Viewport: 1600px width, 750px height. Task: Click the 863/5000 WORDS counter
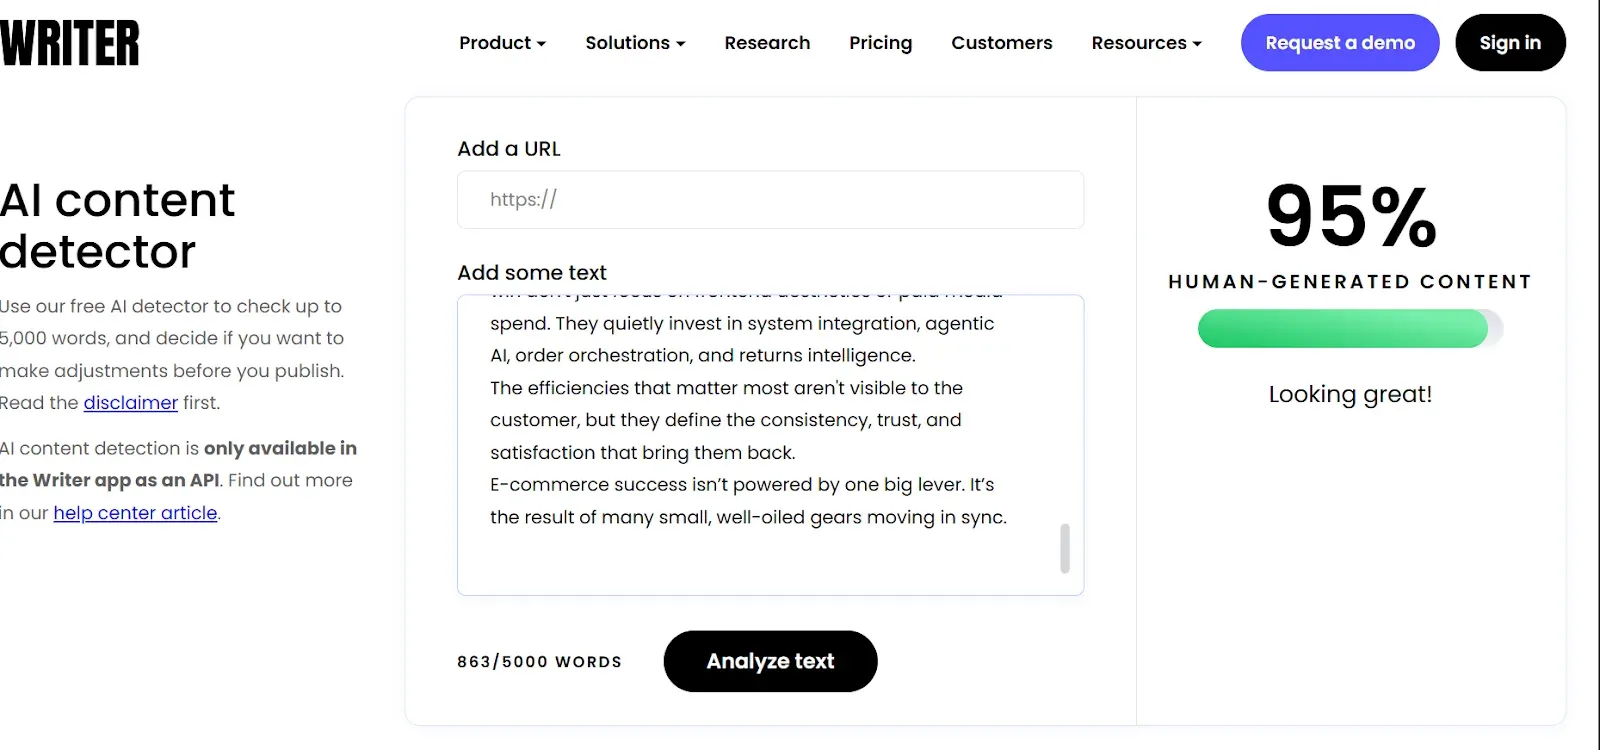539,661
